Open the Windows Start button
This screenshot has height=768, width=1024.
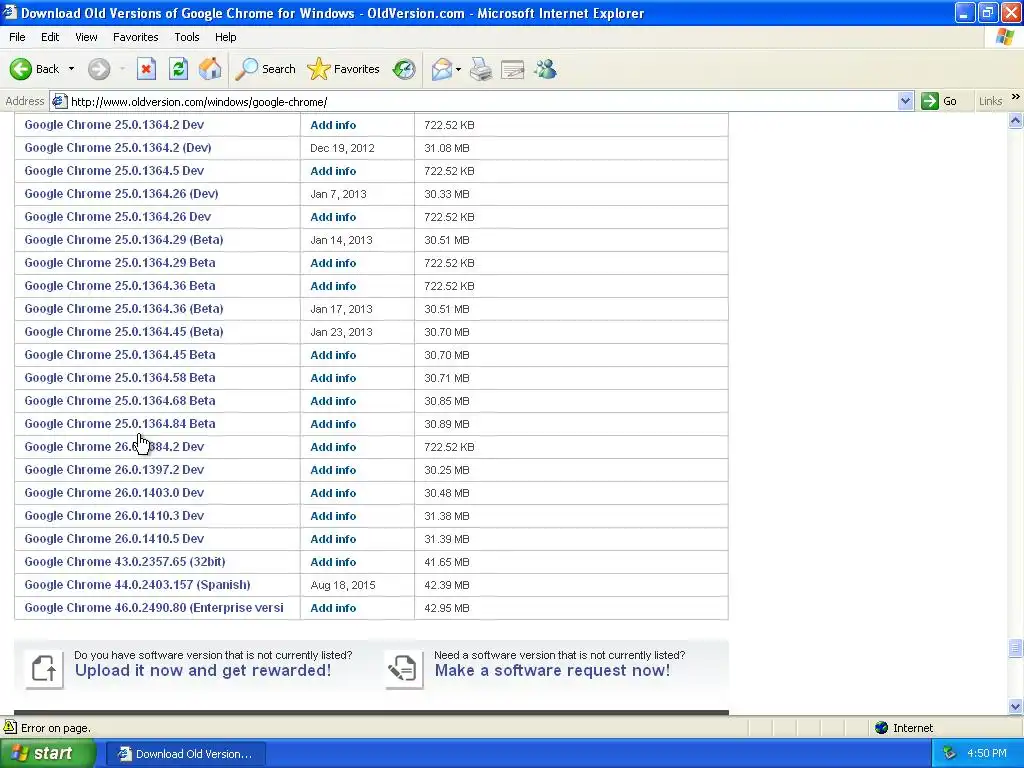pos(47,754)
